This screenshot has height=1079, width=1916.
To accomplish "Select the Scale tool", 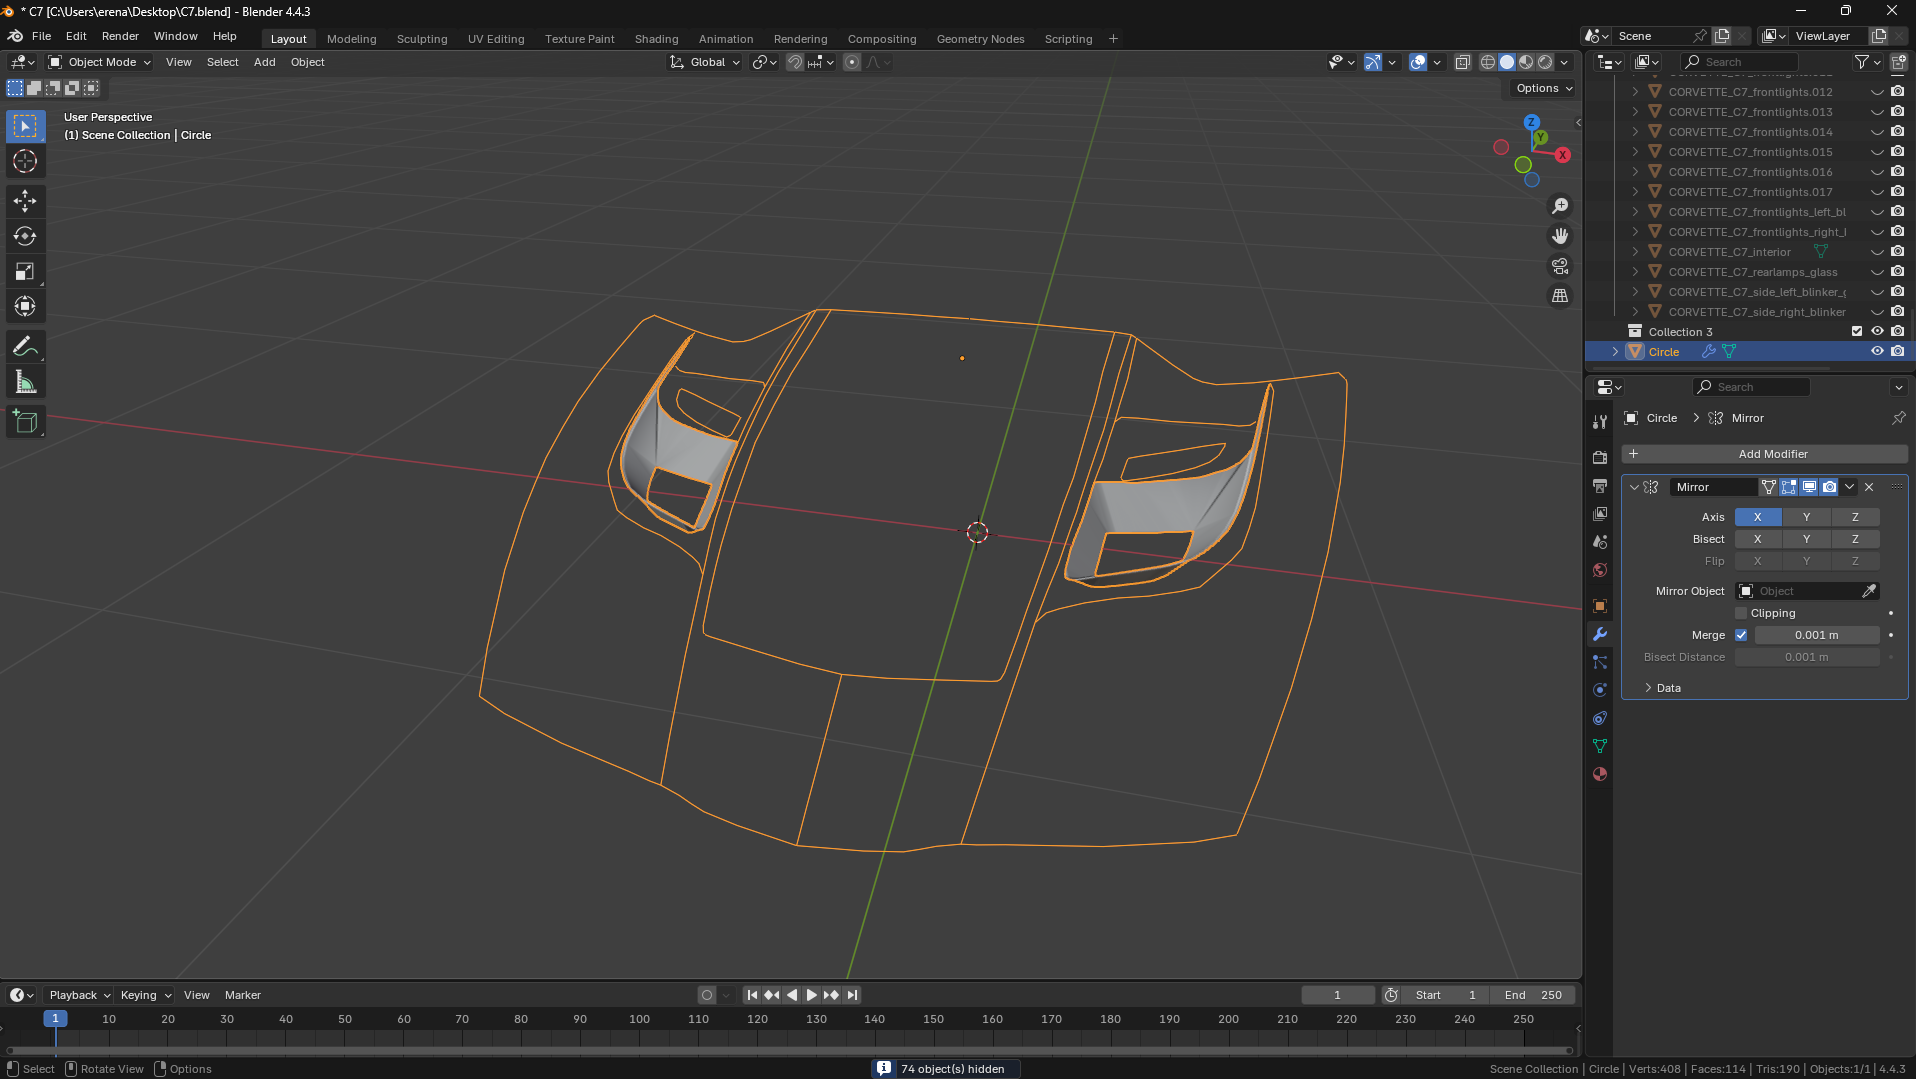I will pyautogui.click(x=25, y=272).
